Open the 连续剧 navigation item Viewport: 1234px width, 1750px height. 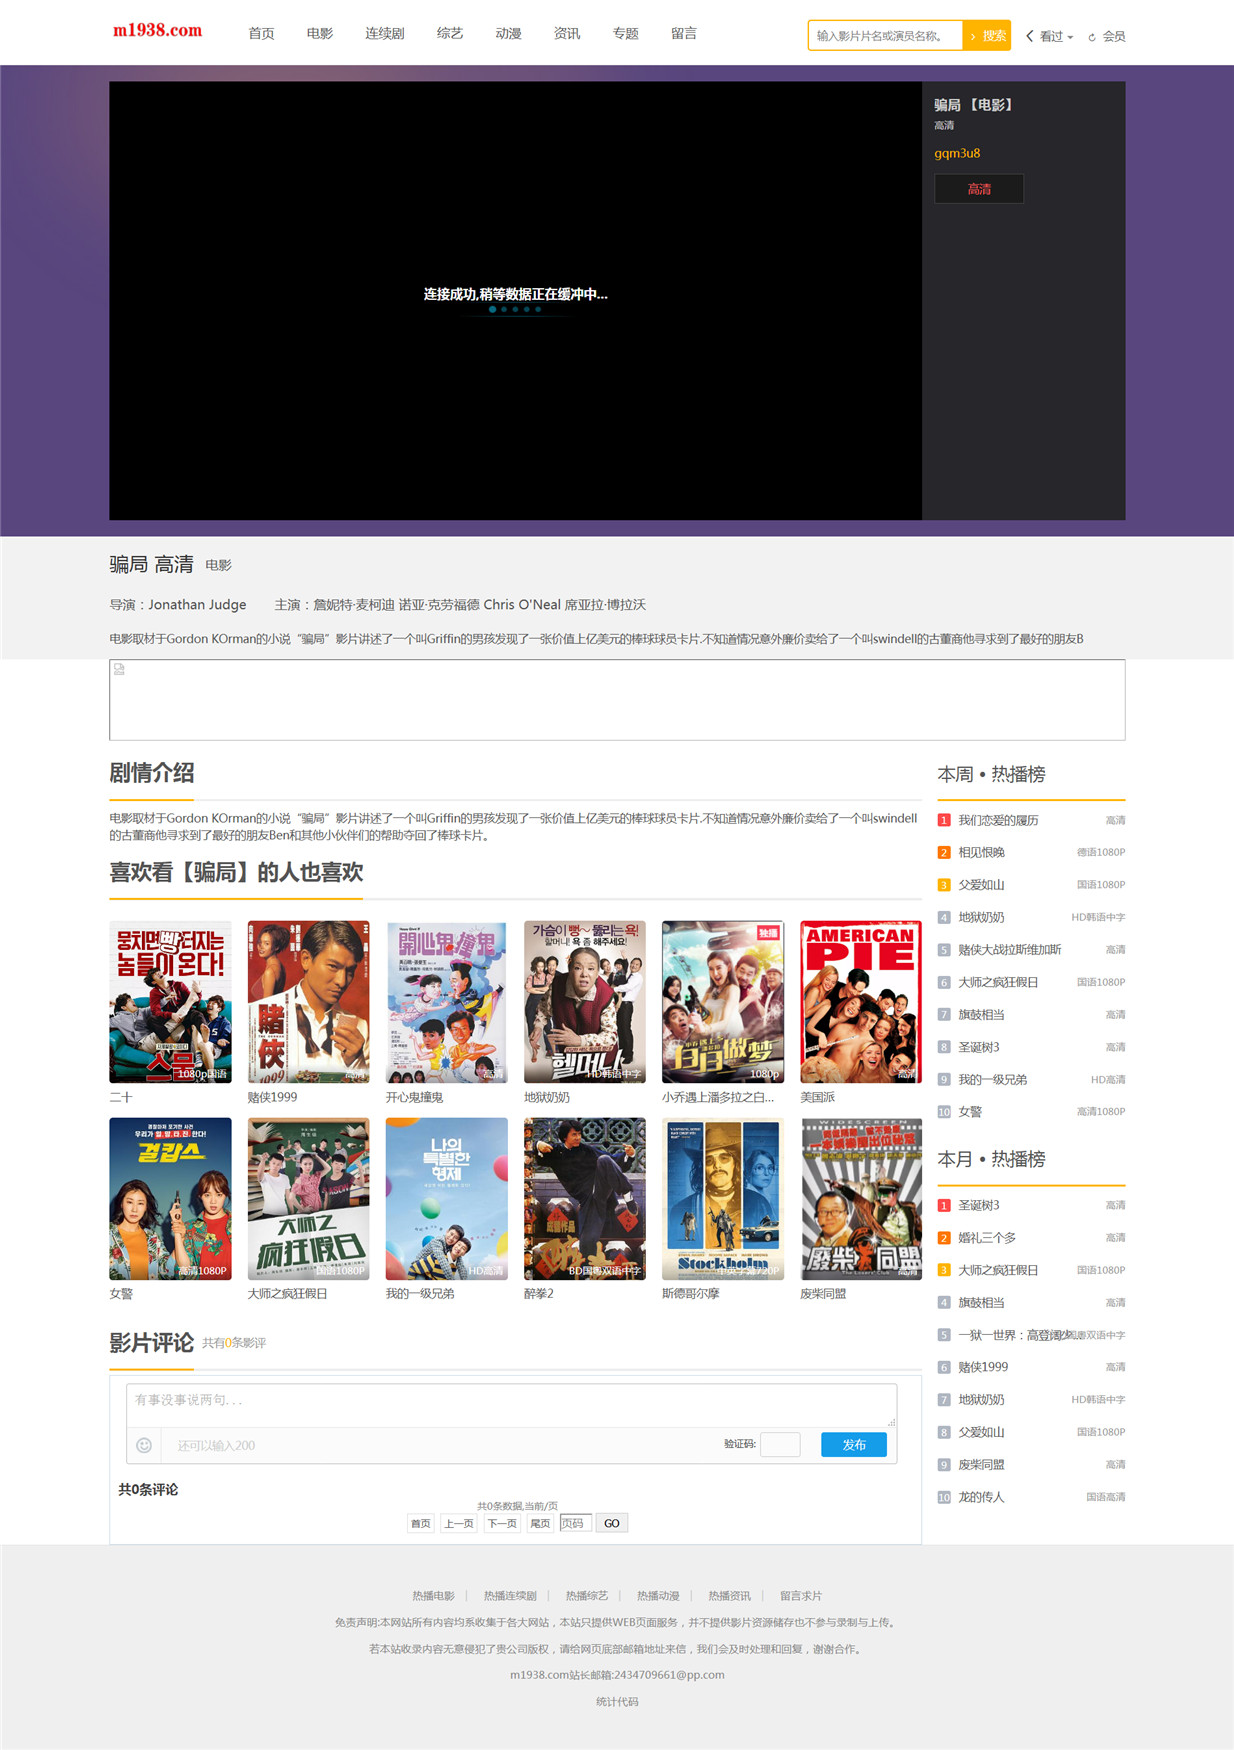tap(385, 33)
